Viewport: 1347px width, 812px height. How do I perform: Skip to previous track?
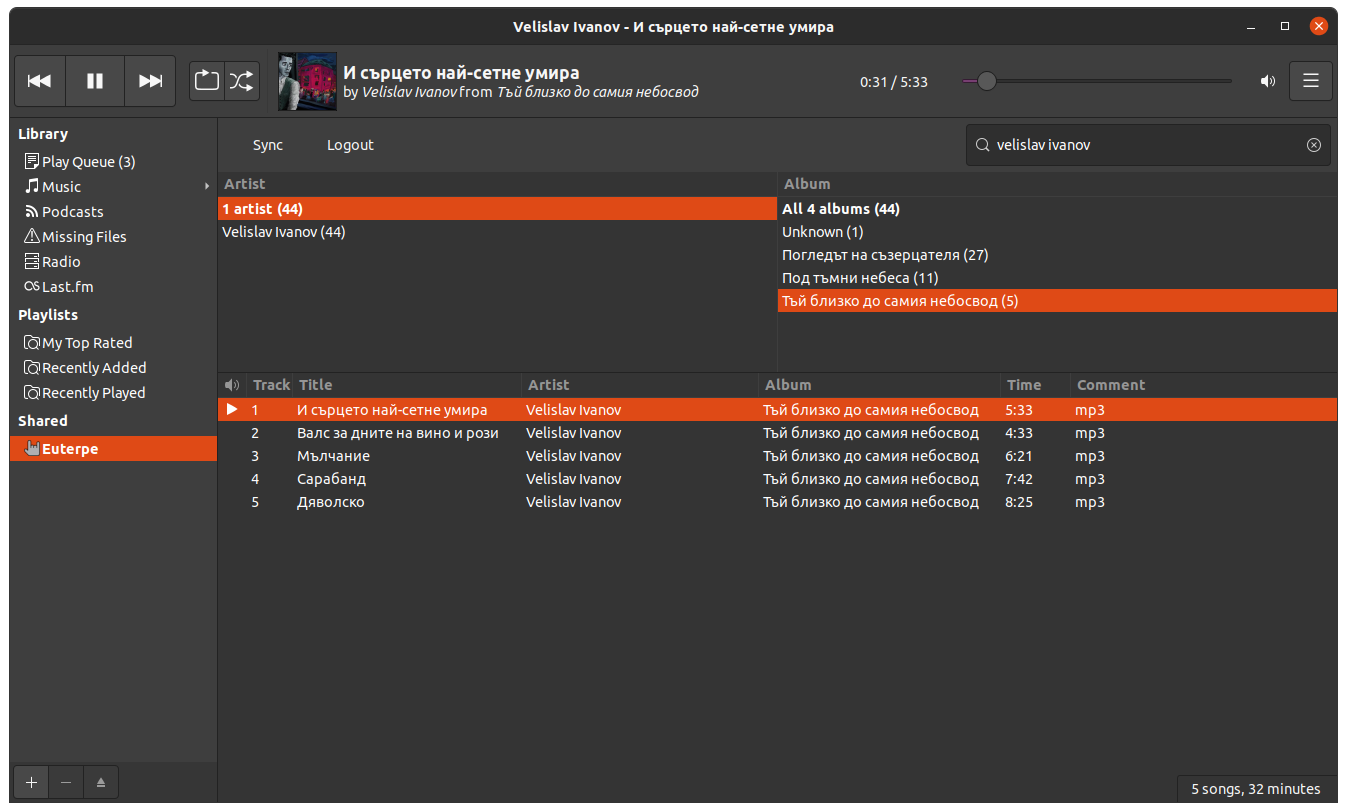pos(40,81)
